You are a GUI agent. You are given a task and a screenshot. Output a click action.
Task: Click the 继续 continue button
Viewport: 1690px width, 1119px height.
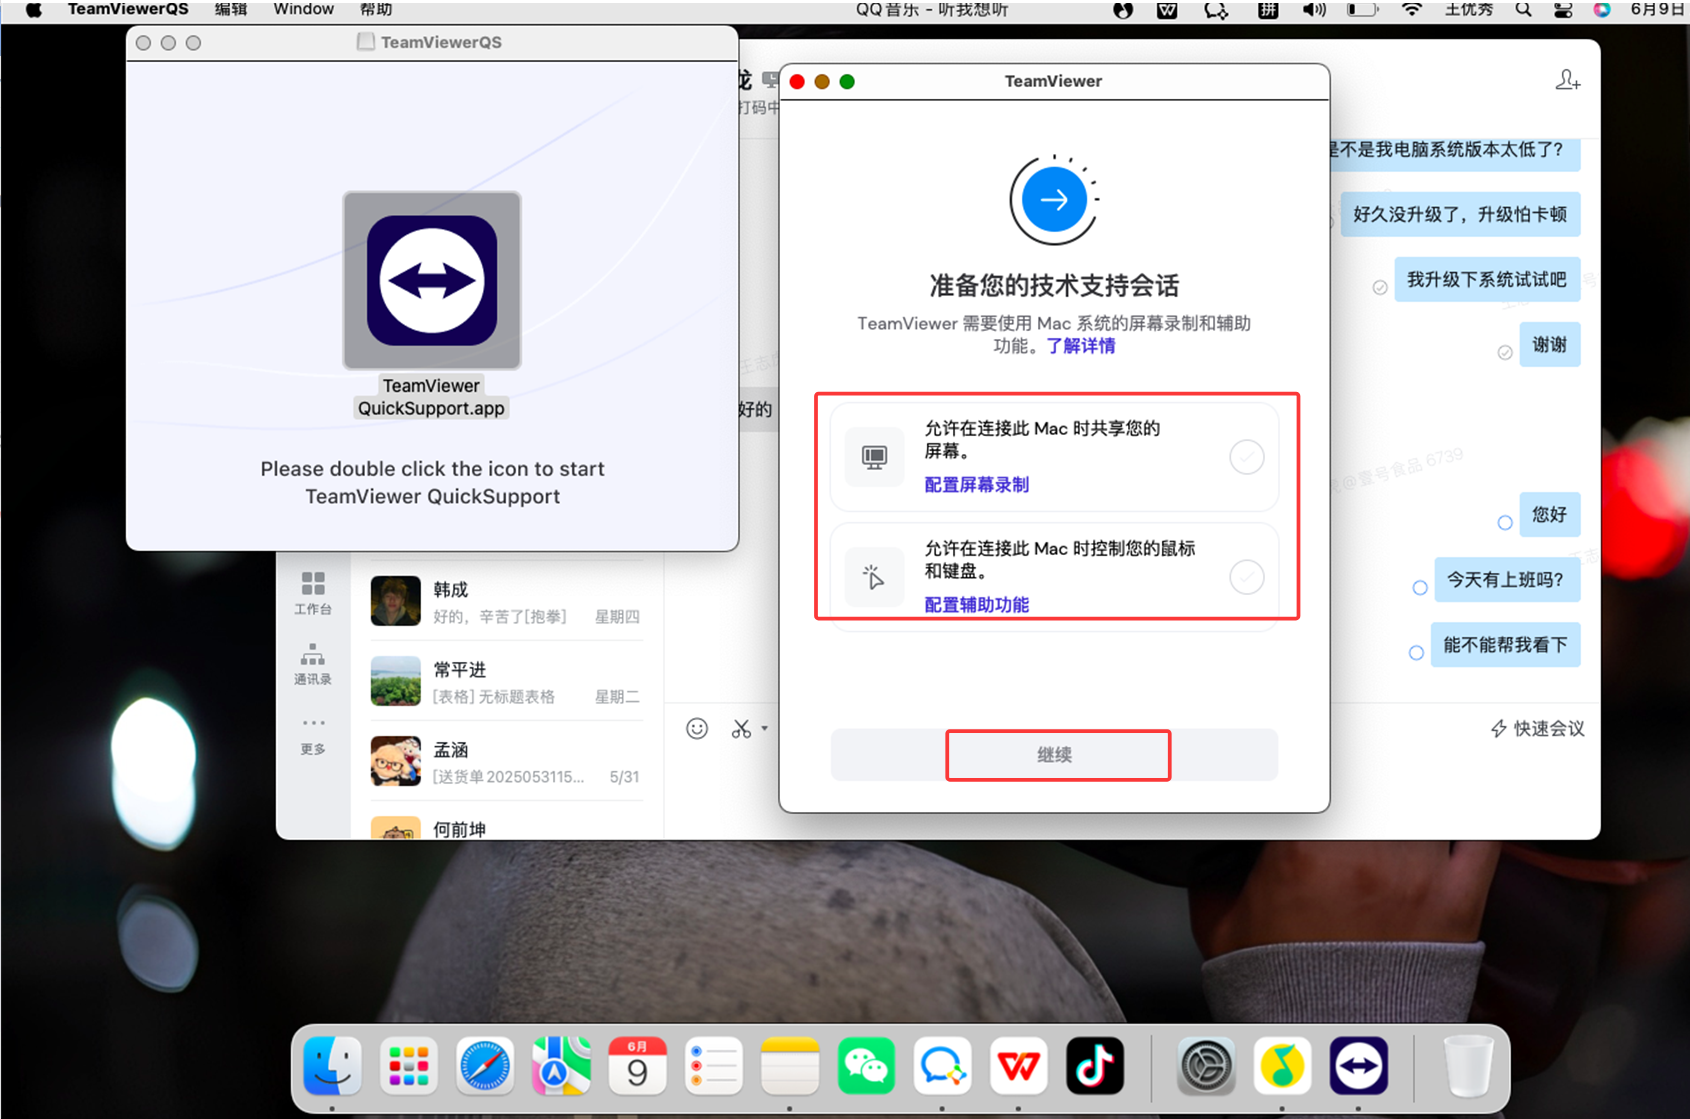[1054, 755]
